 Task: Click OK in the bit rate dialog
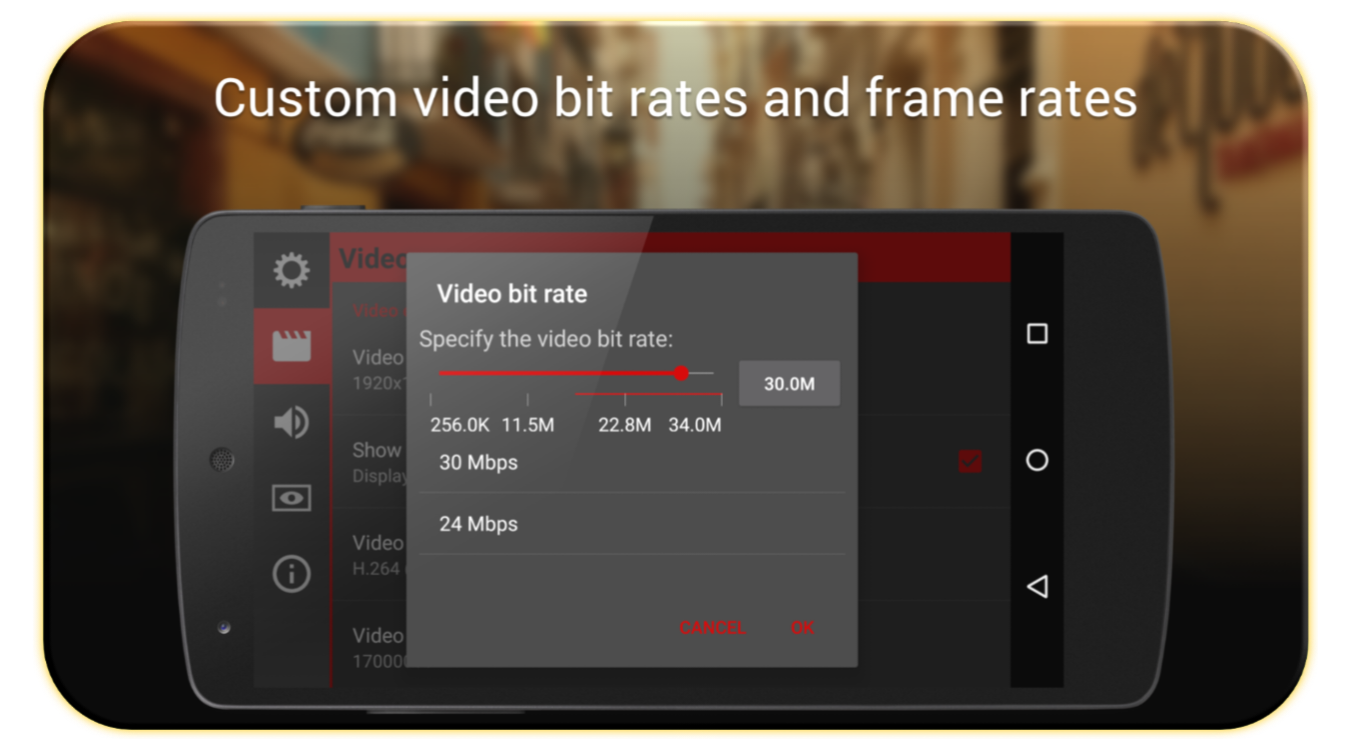point(802,627)
